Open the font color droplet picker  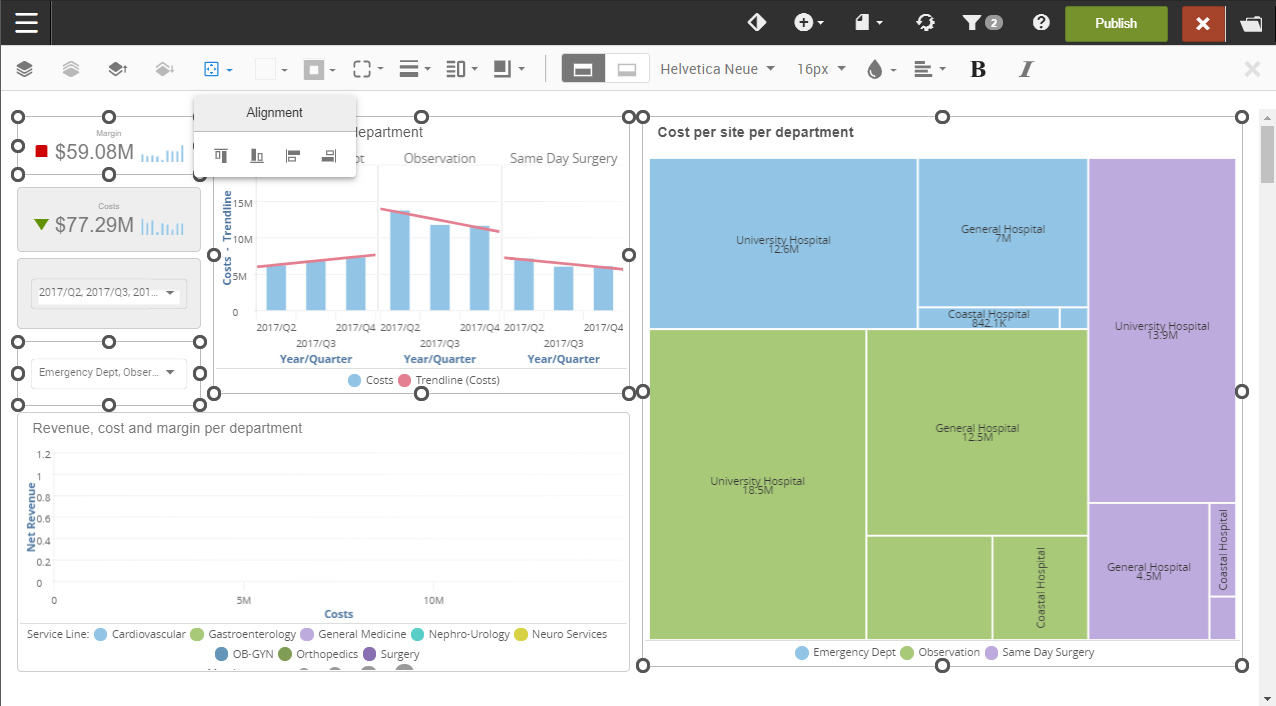[880, 69]
